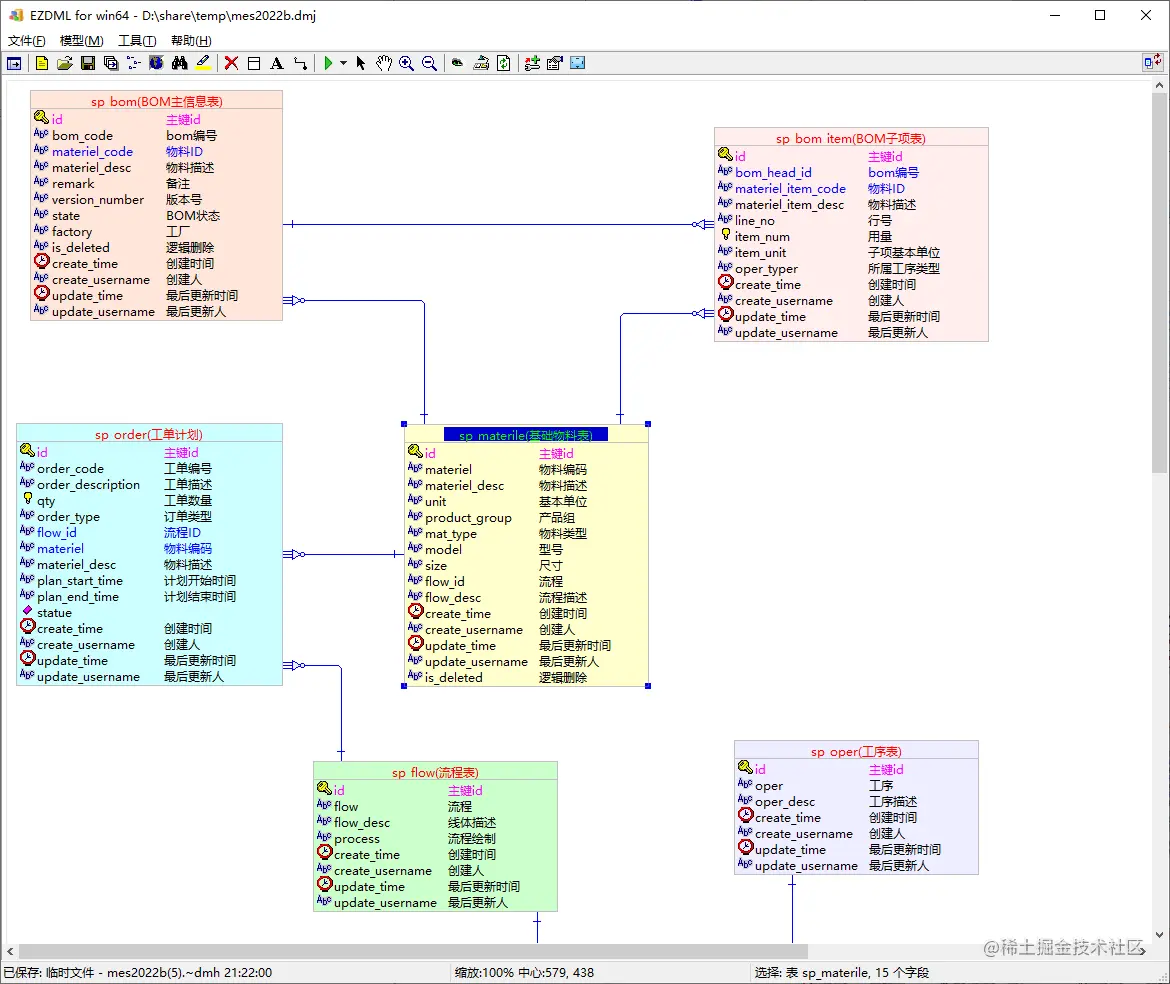Click the scroll up arrow
1170x984 pixels.
pos(1159,85)
